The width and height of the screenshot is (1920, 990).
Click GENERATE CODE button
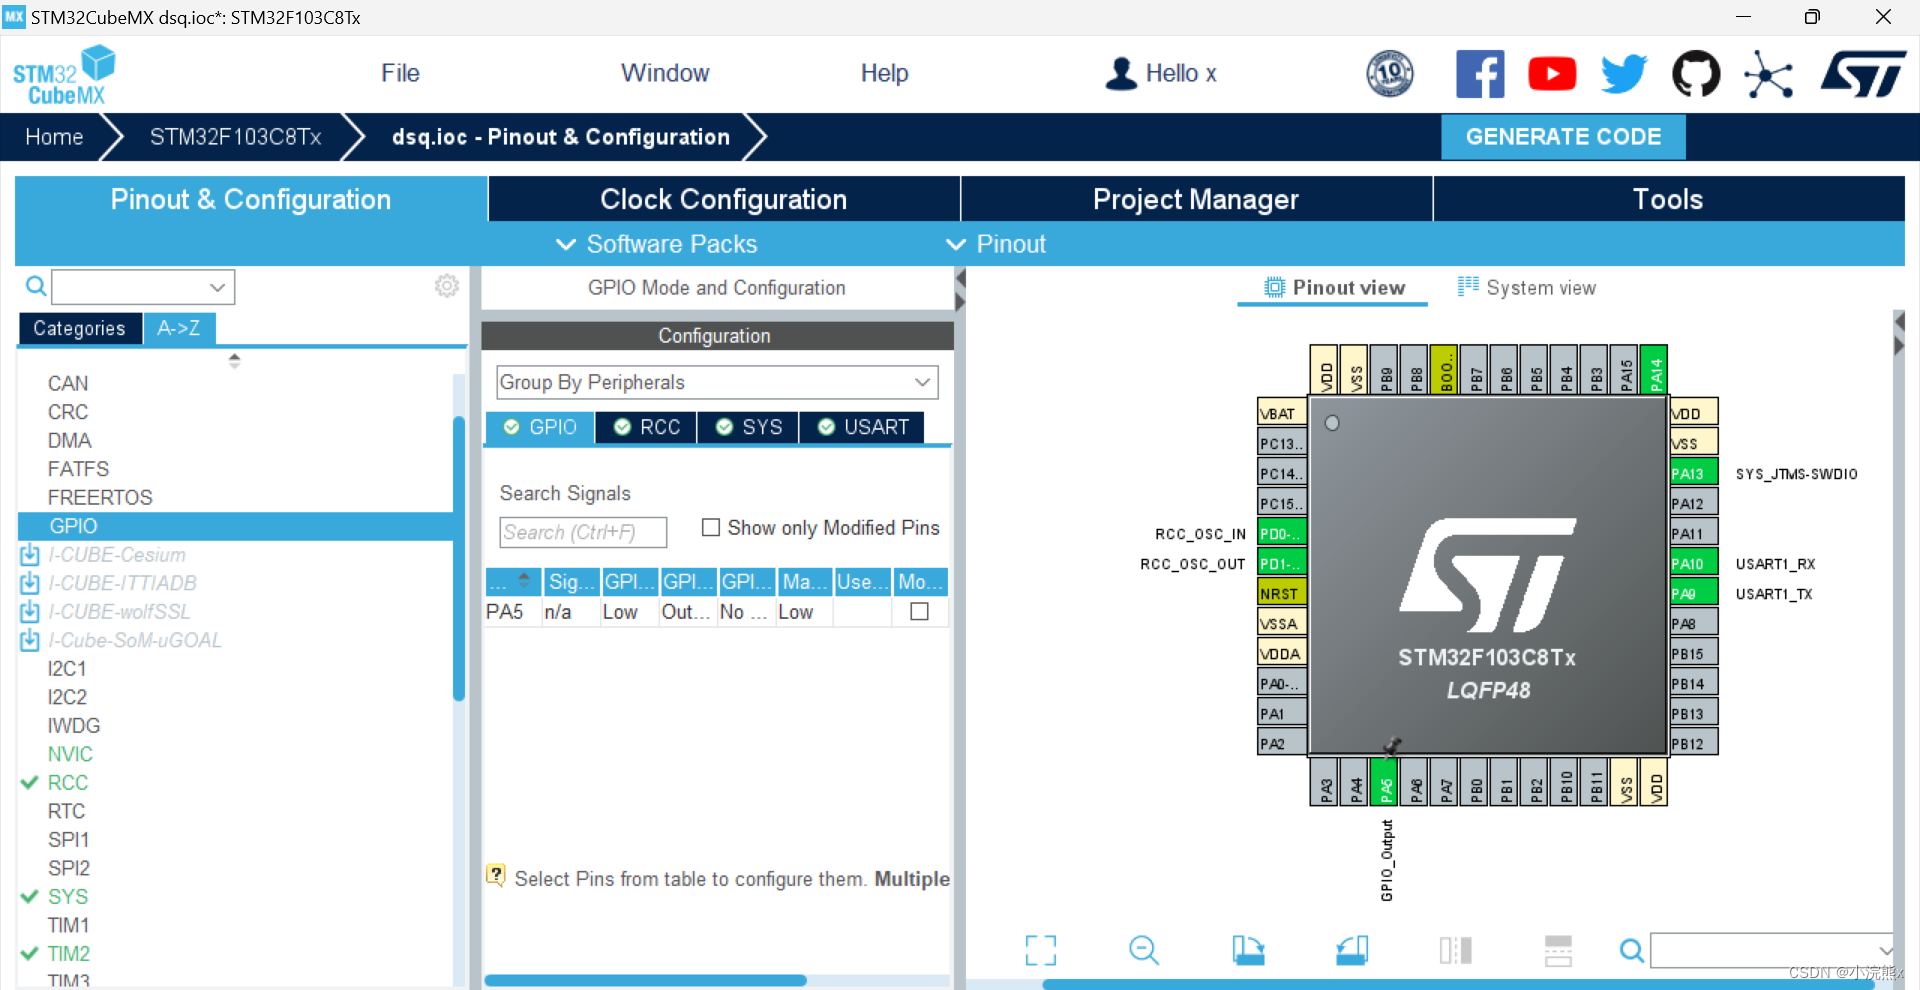tap(1563, 137)
